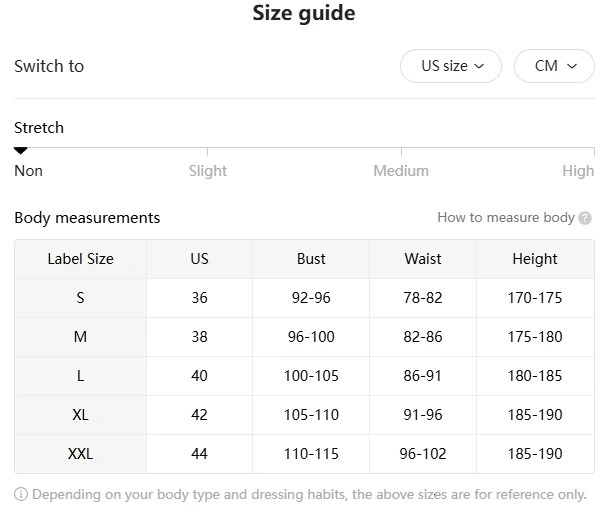Select the High stretch label
The width and height of the screenshot is (612, 525).
(x=578, y=171)
